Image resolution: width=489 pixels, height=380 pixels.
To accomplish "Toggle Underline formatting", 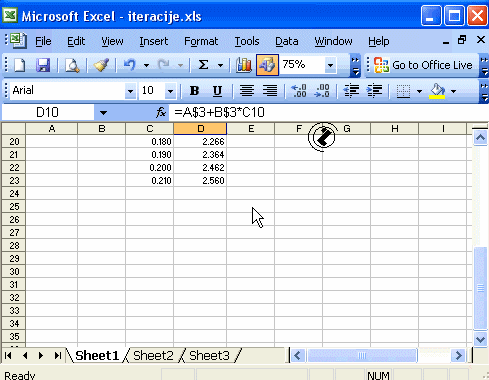I will 217,91.
